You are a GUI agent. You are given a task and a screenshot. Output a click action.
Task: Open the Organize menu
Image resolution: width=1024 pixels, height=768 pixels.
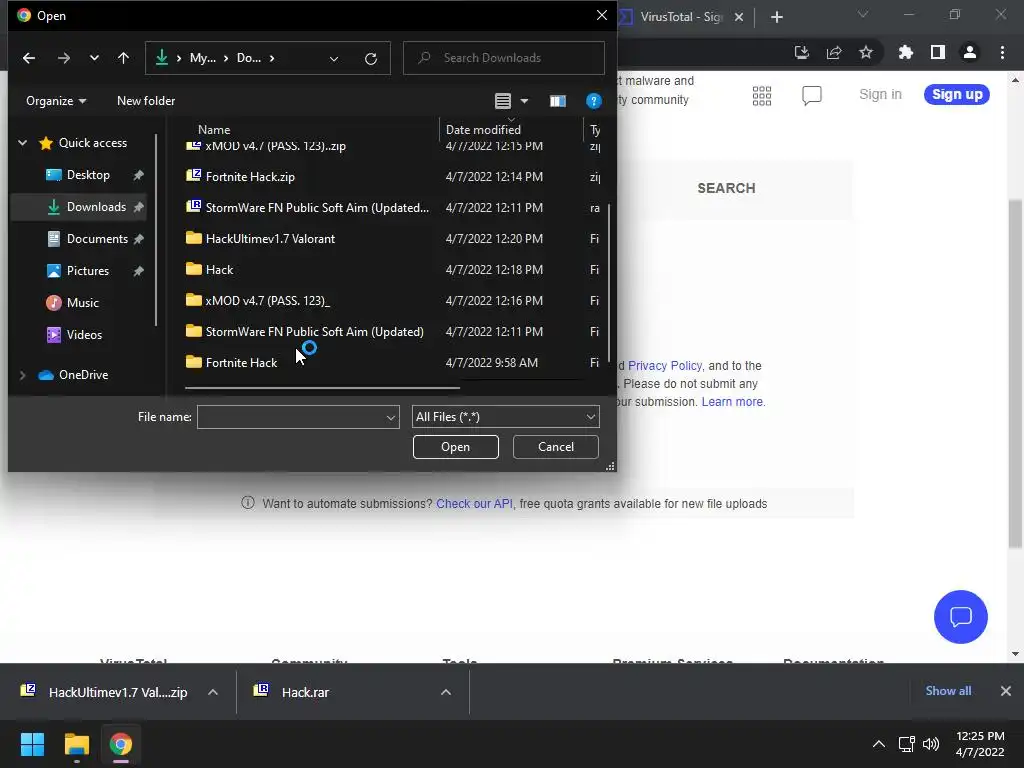click(56, 101)
